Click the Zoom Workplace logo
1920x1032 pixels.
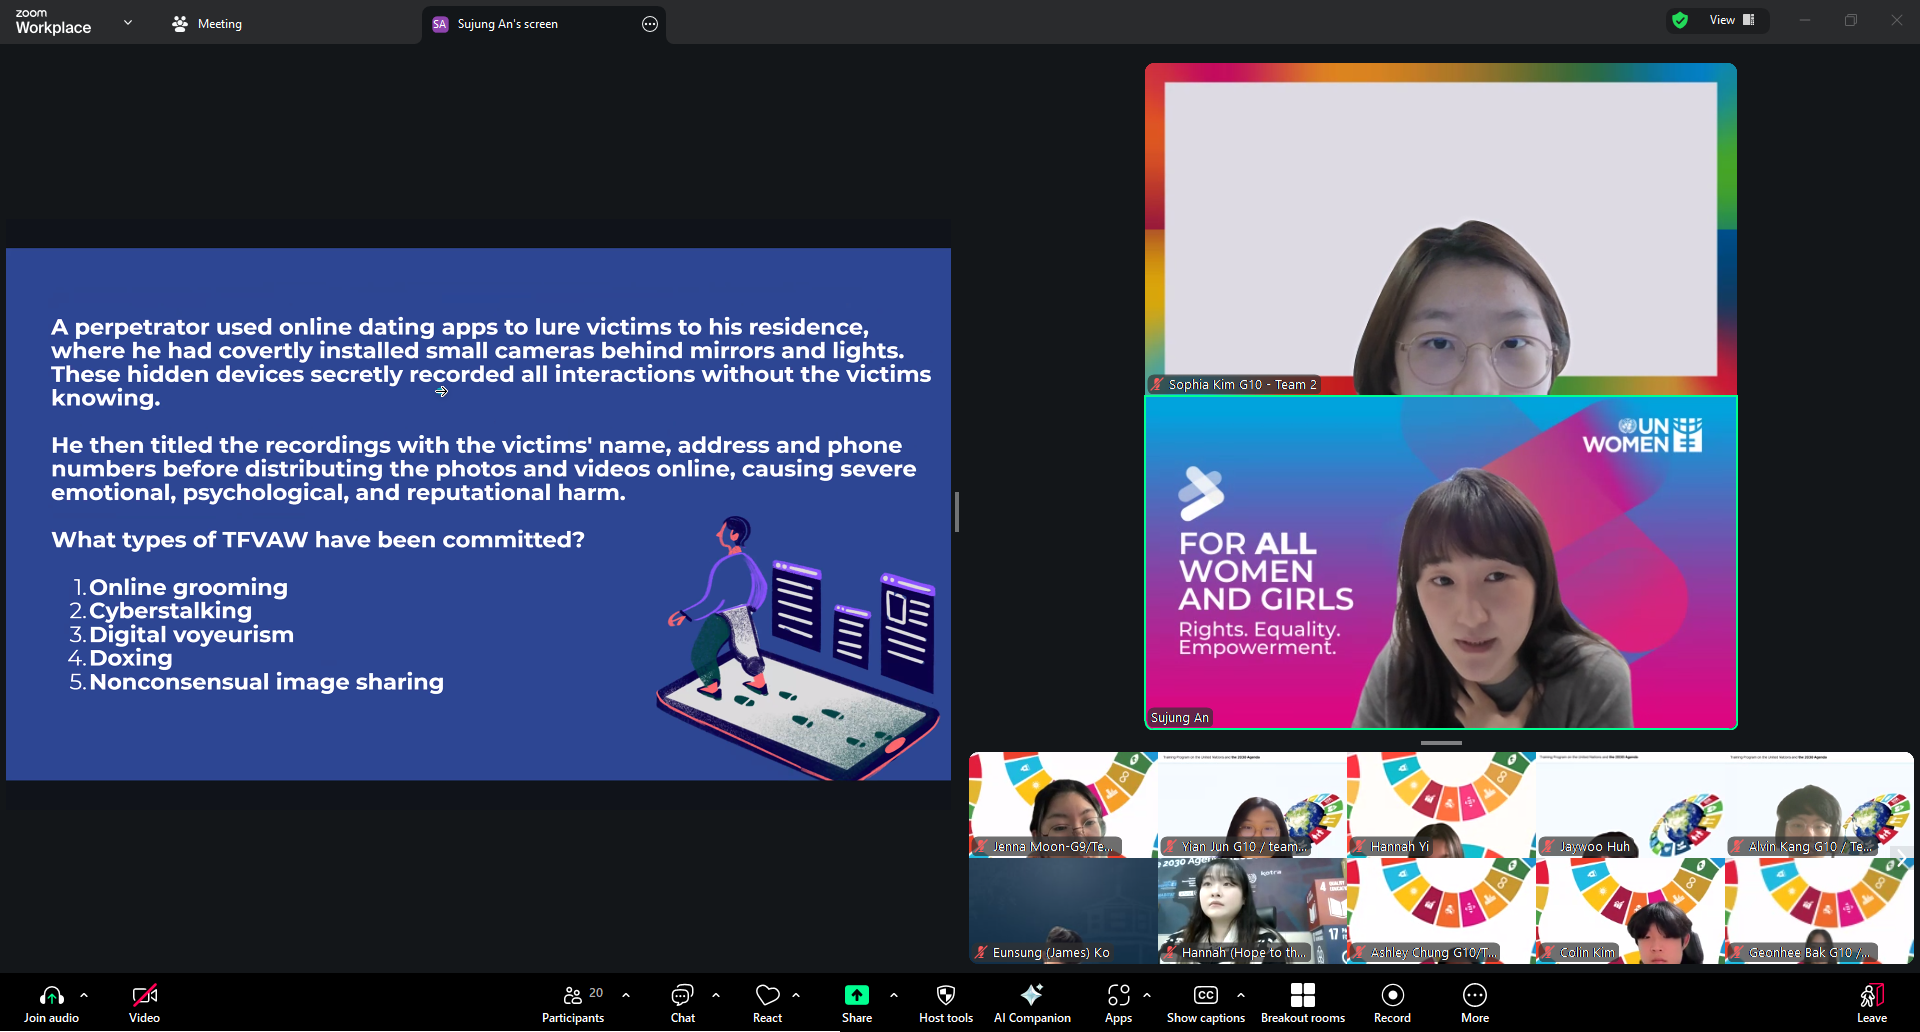[x=53, y=22]
